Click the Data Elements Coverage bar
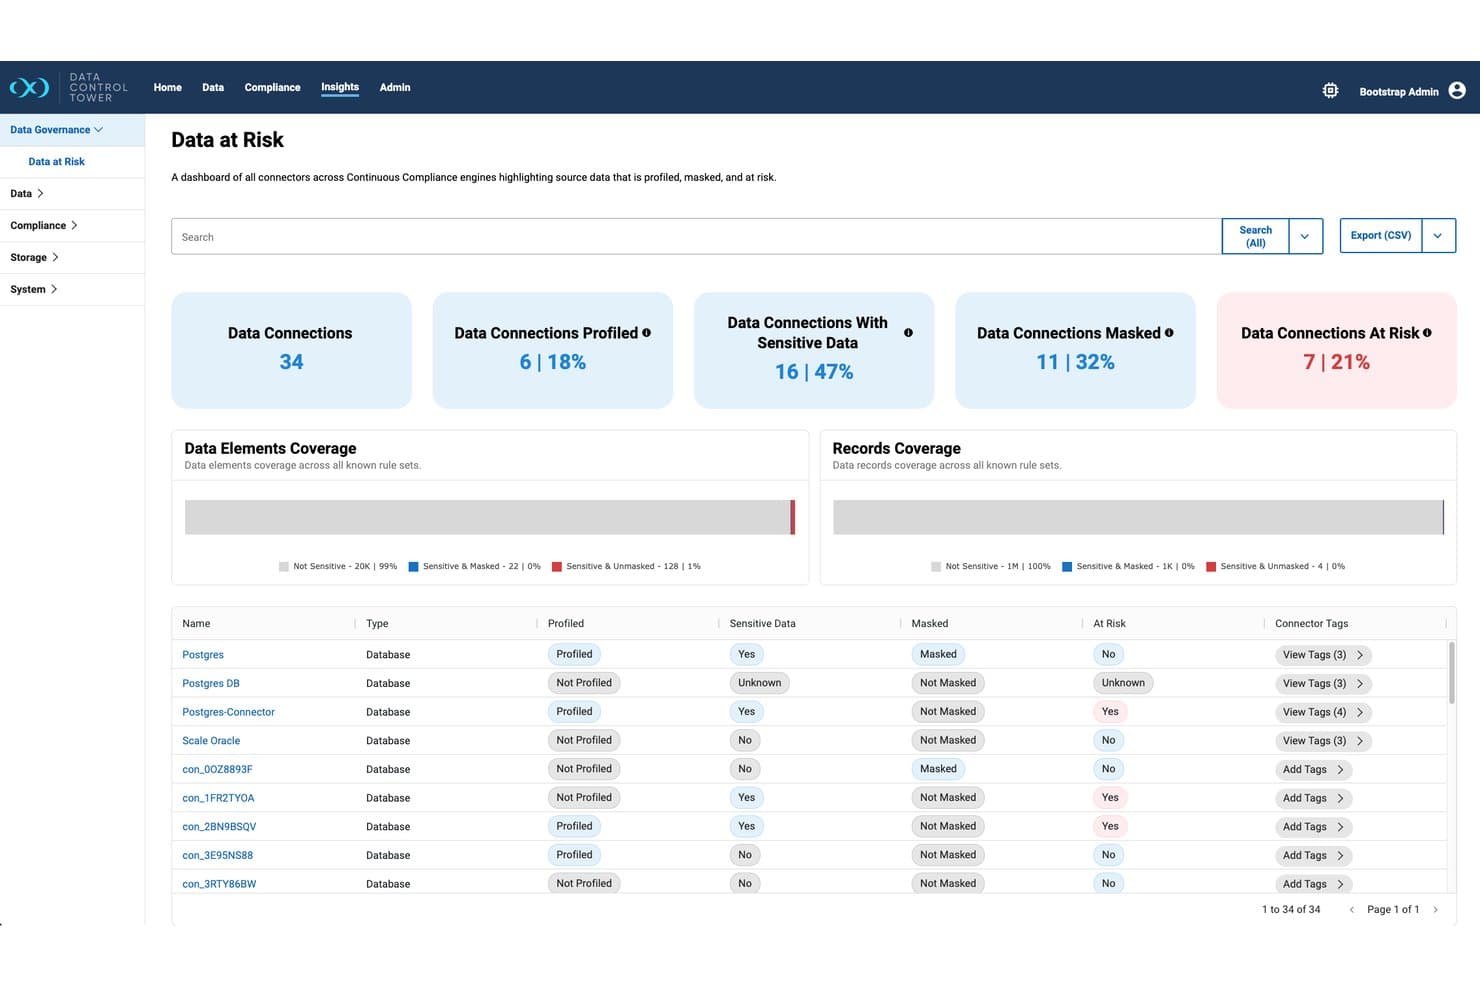This screenshot has height=987, width=1480. (x=490, y=517)
